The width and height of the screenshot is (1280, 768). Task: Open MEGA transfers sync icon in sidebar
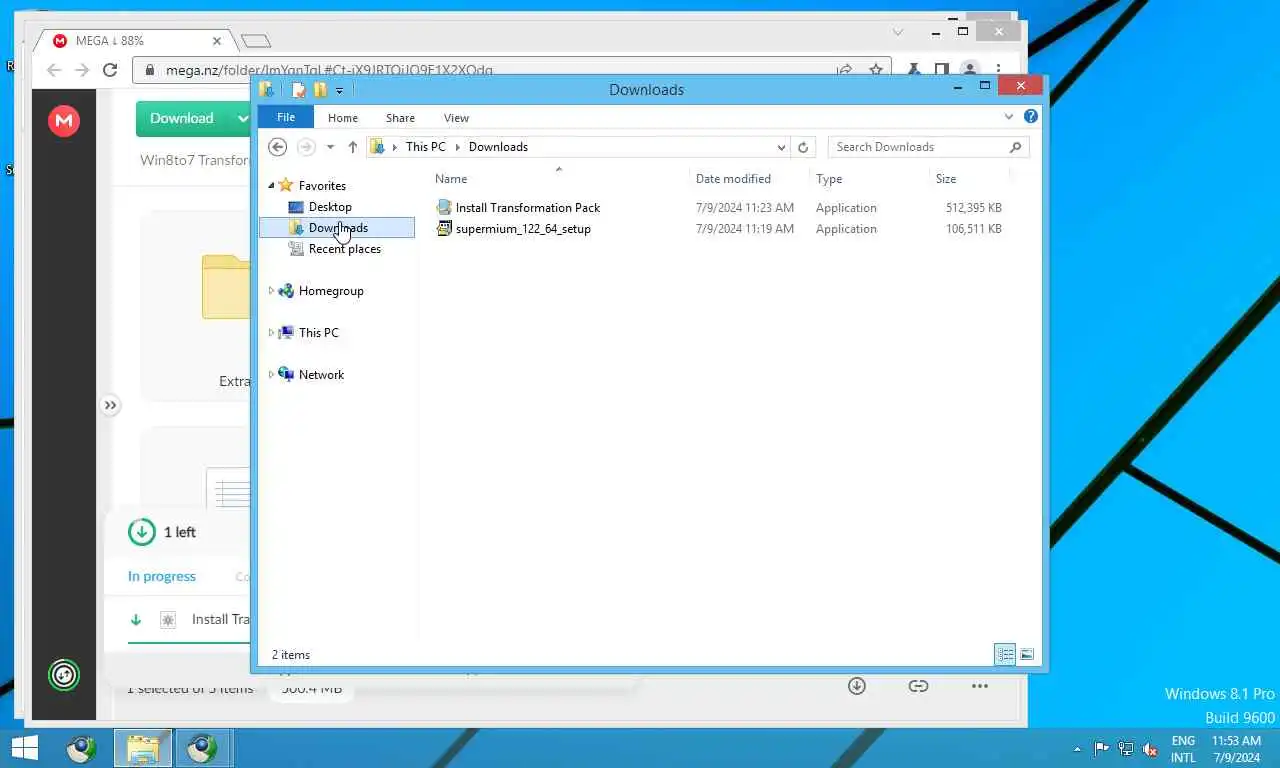click(64, 675)
